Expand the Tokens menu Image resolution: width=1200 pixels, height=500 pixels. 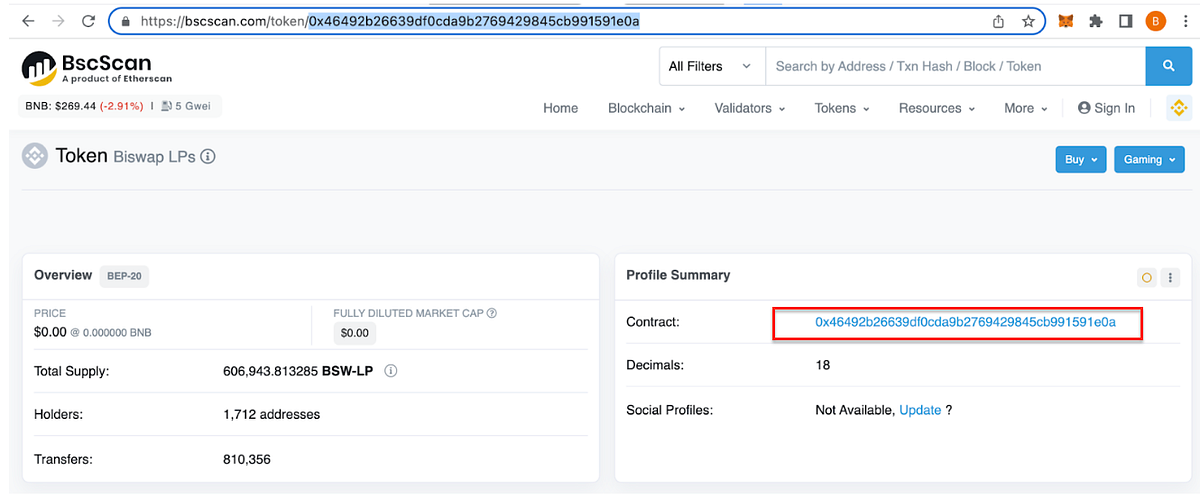[x=842, y=108]
